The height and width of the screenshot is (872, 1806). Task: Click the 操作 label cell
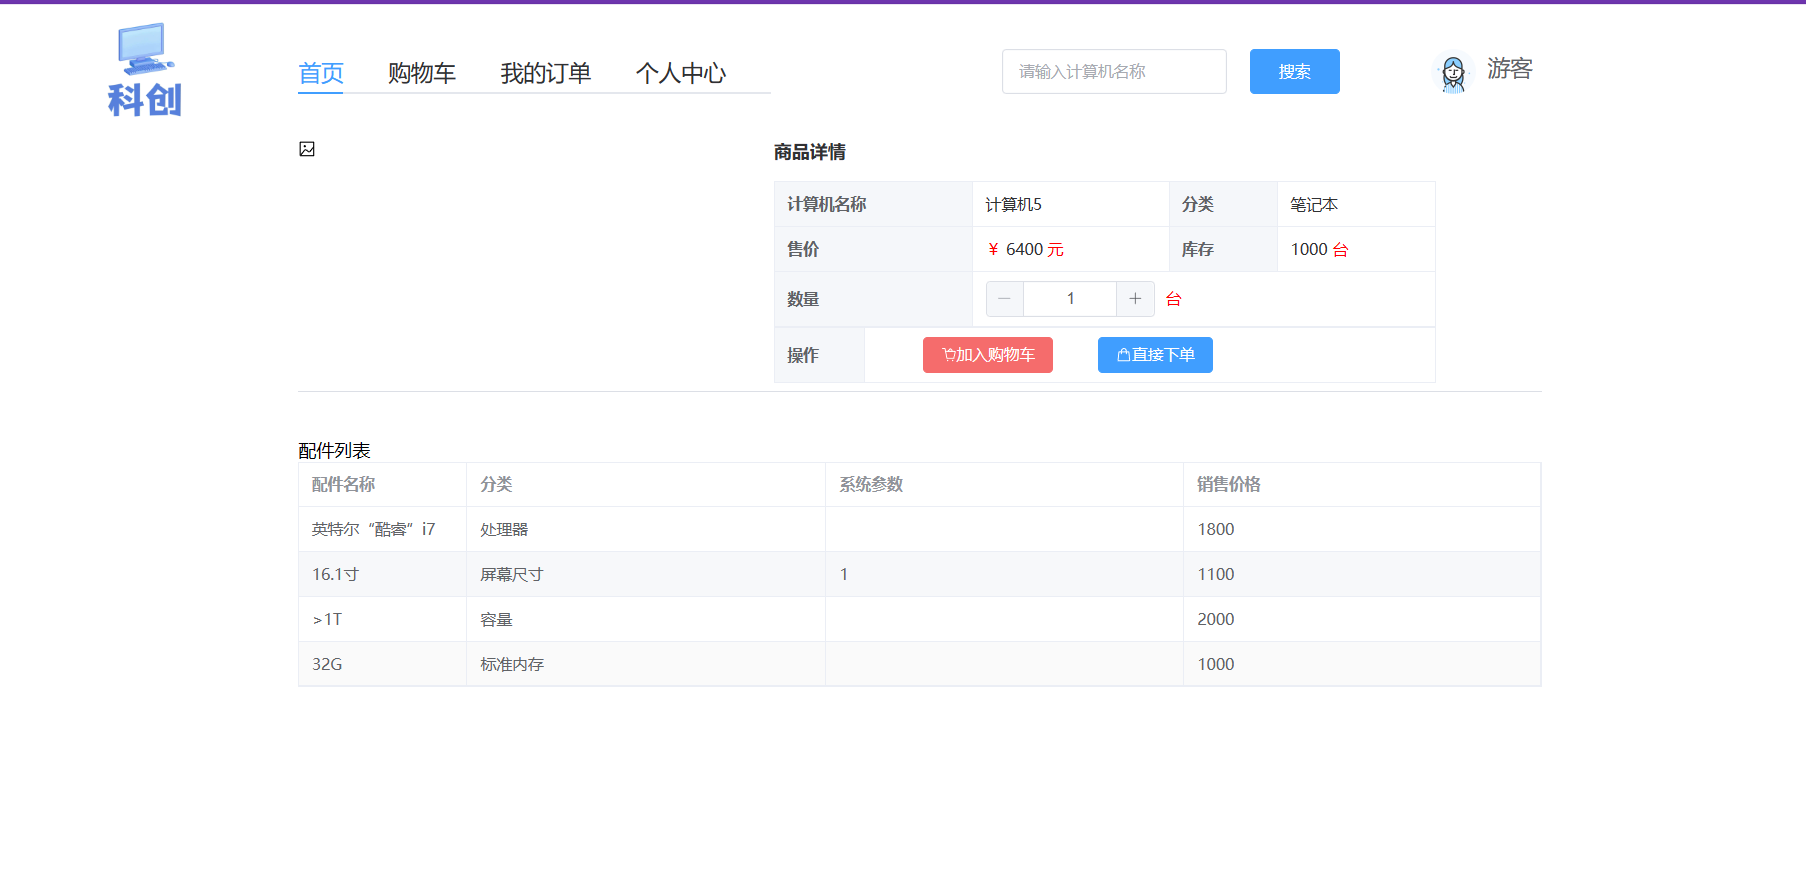pyautogui.click(x=819, y=355)
